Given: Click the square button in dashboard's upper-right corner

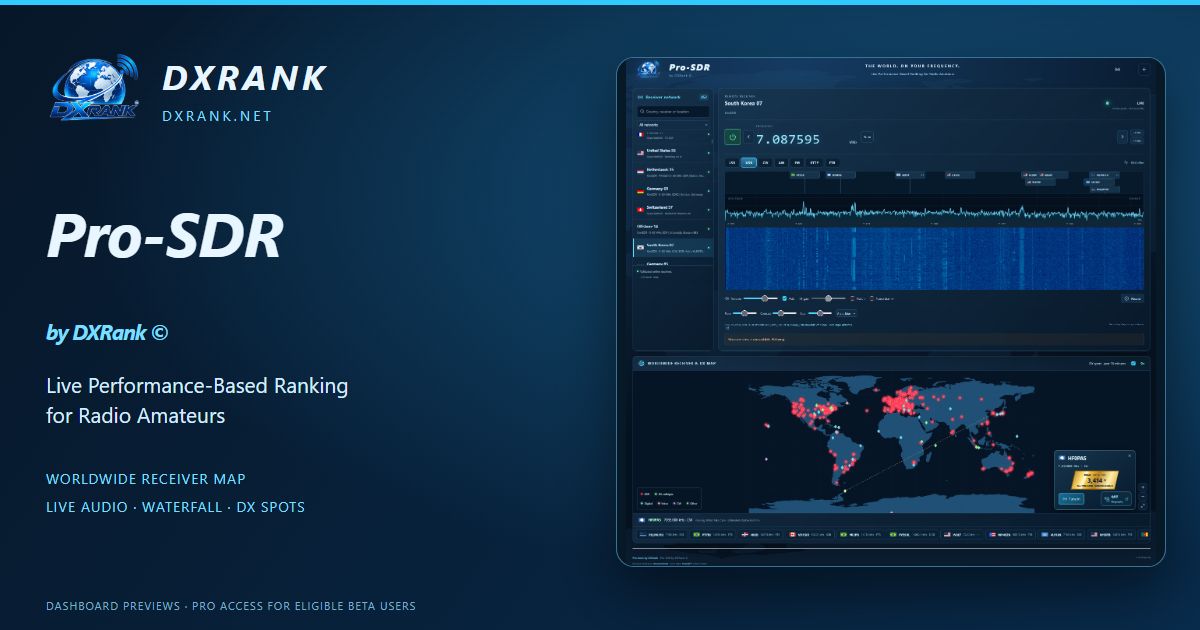Looking at the screenshot, I should coord(1144,69).
